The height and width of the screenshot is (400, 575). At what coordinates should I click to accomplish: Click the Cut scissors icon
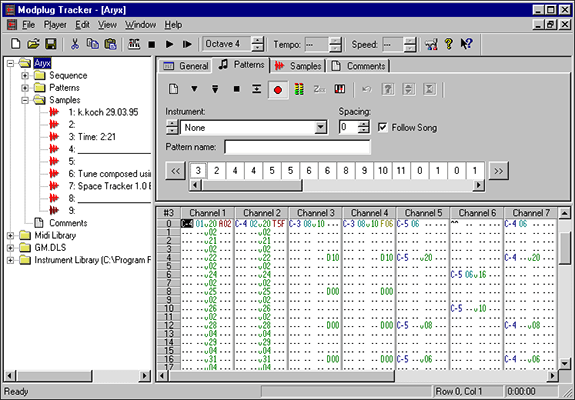(75, 44)
